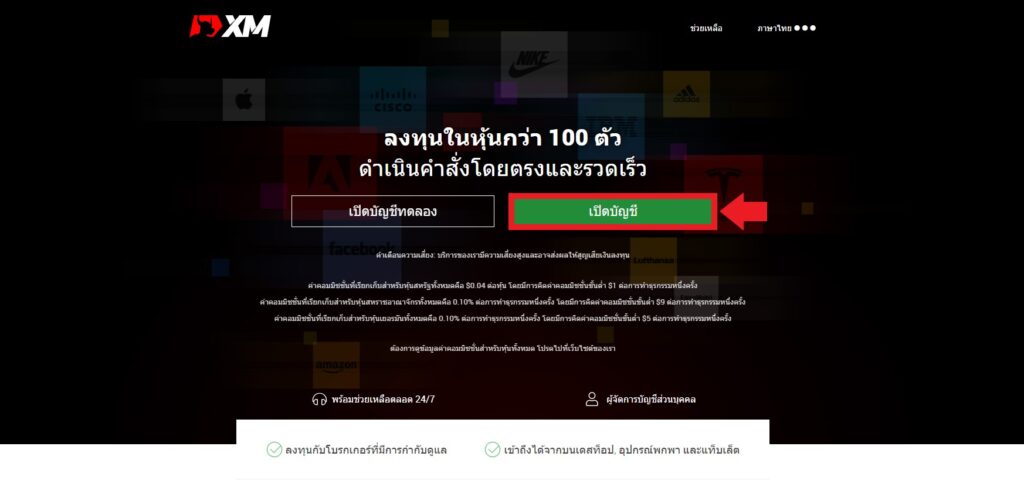Image resolution: width=1024 pixels, height=480 pixels.
Task: Click the XM logo in the header
Action: coord(230,27)
